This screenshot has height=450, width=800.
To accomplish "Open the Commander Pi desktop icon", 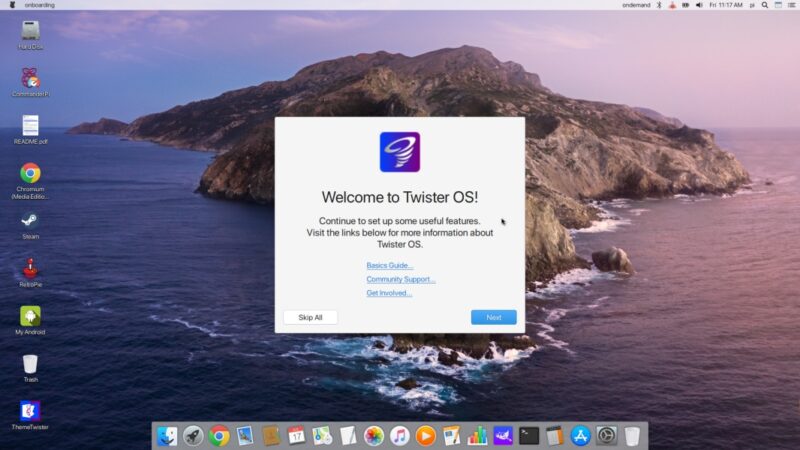I will pyautogui.click(x=30, y=82).
